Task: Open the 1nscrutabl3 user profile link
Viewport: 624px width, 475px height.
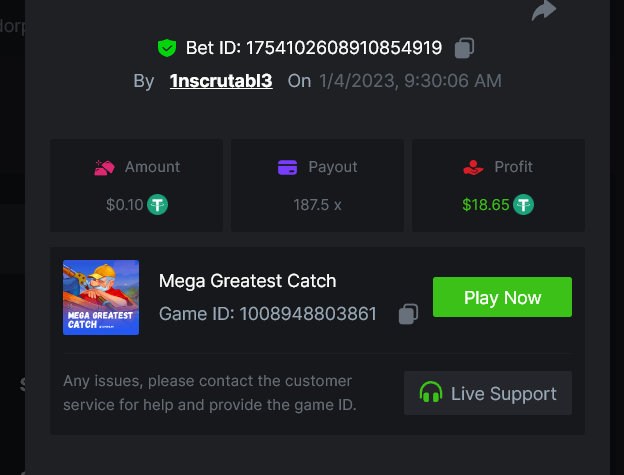Action: (221, 80)
